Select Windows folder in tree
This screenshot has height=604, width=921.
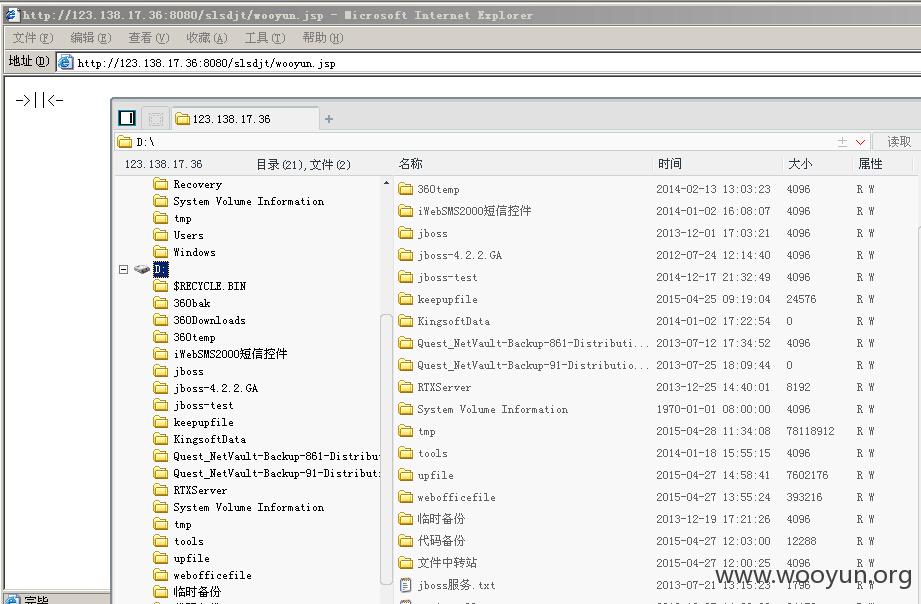click(194, 253)
